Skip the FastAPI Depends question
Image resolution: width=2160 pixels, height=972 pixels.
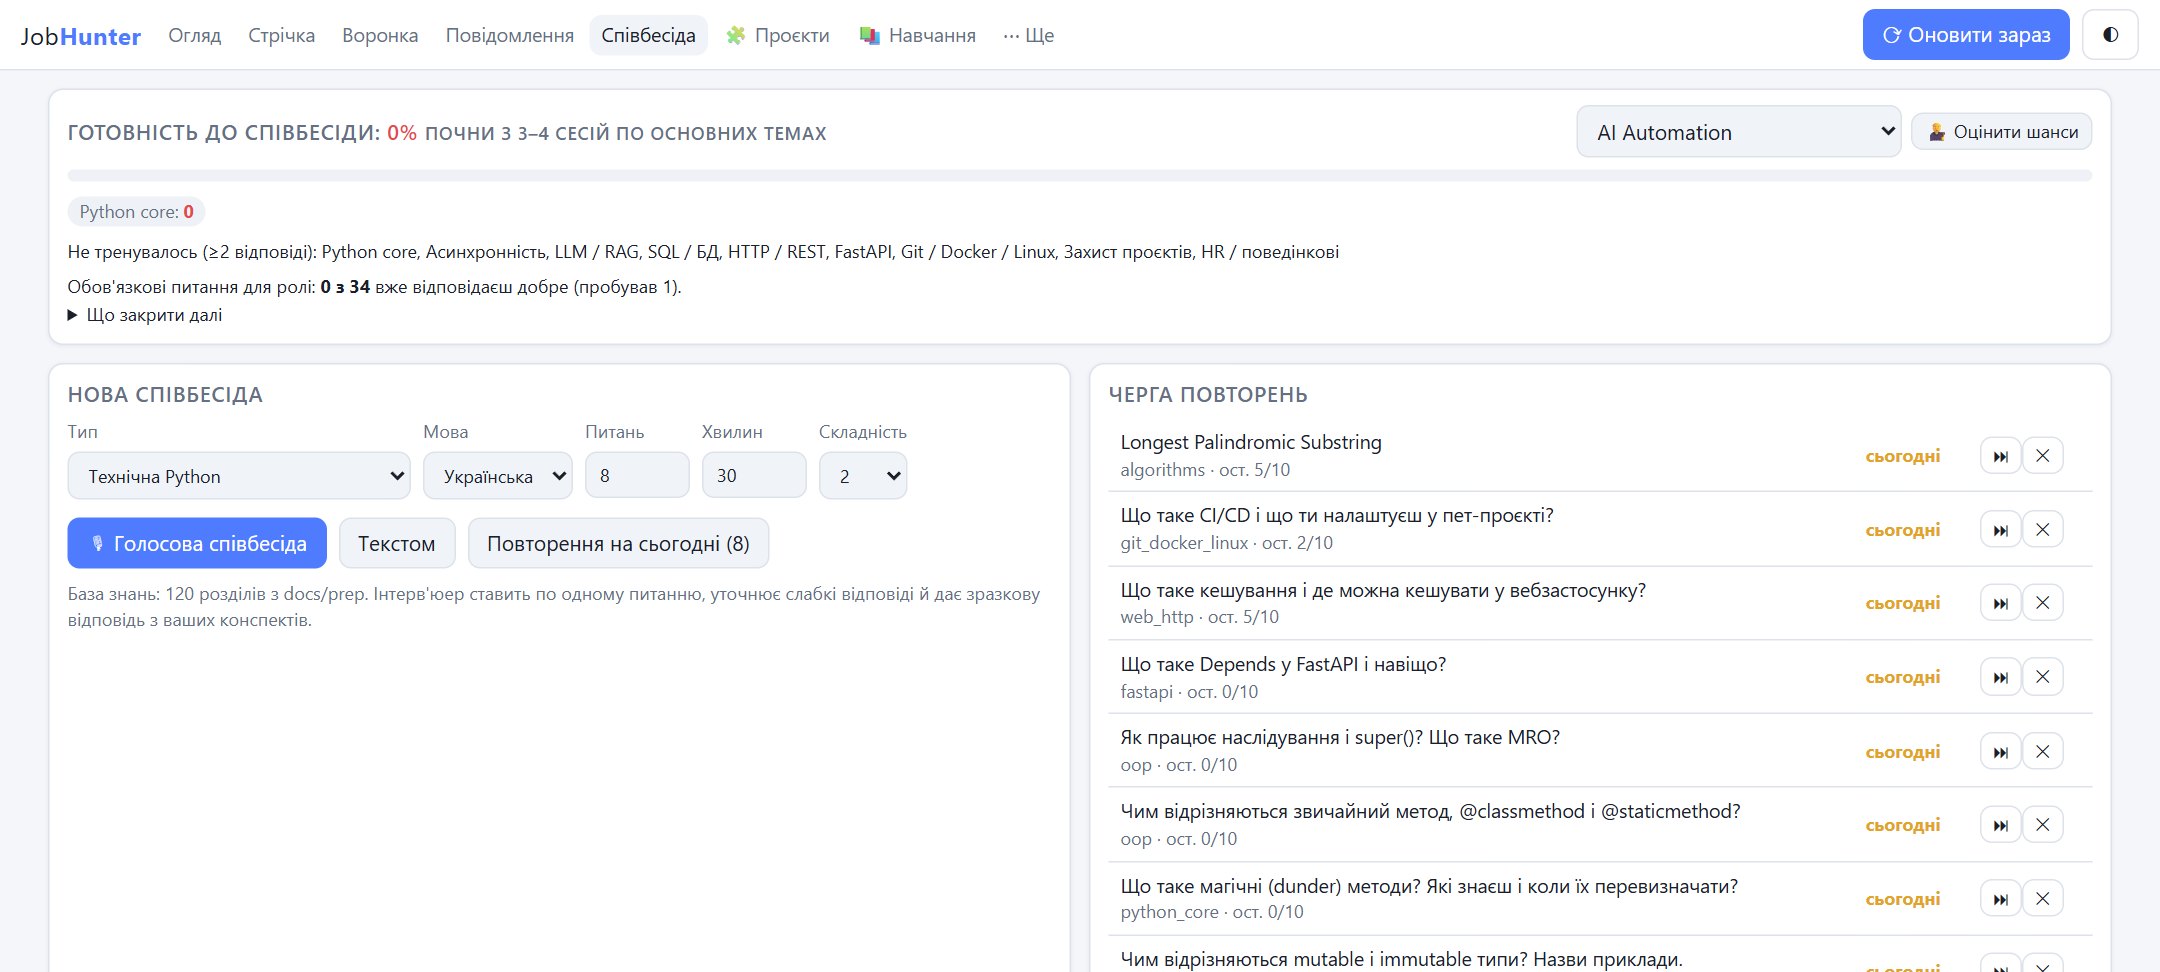tap(2000, 677)
